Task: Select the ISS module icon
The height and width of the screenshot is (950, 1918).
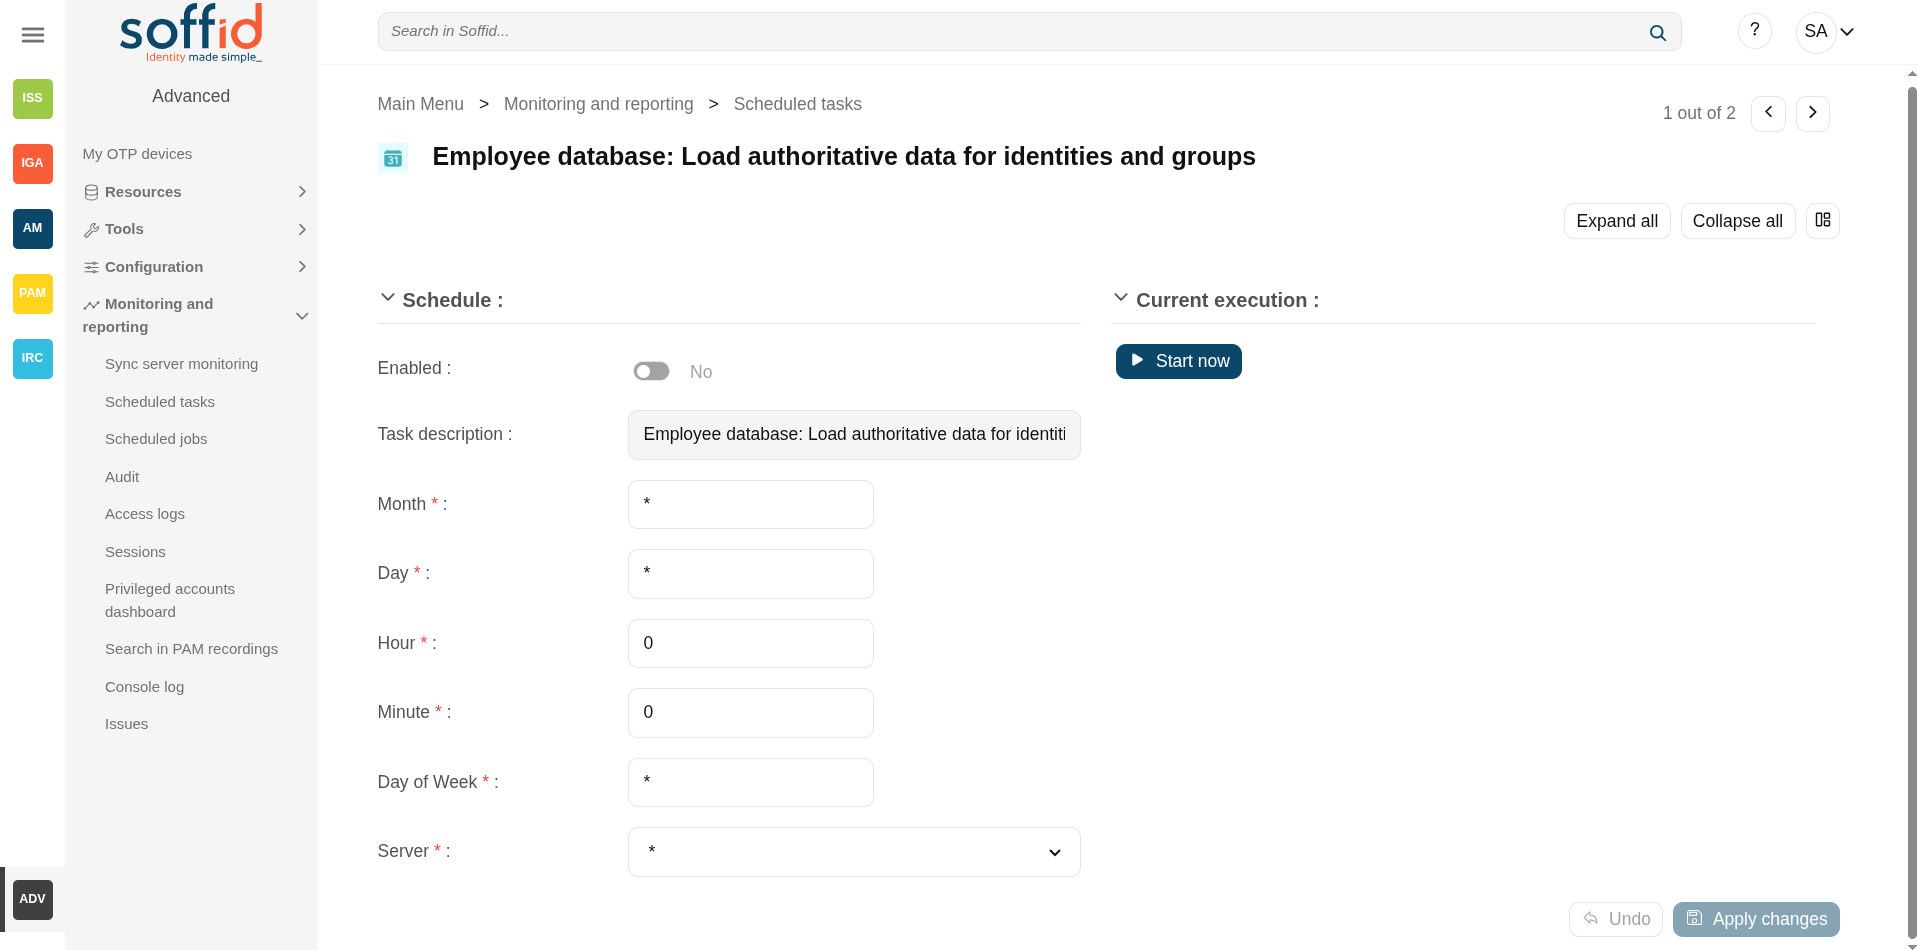Action: [x=33, y=98]
